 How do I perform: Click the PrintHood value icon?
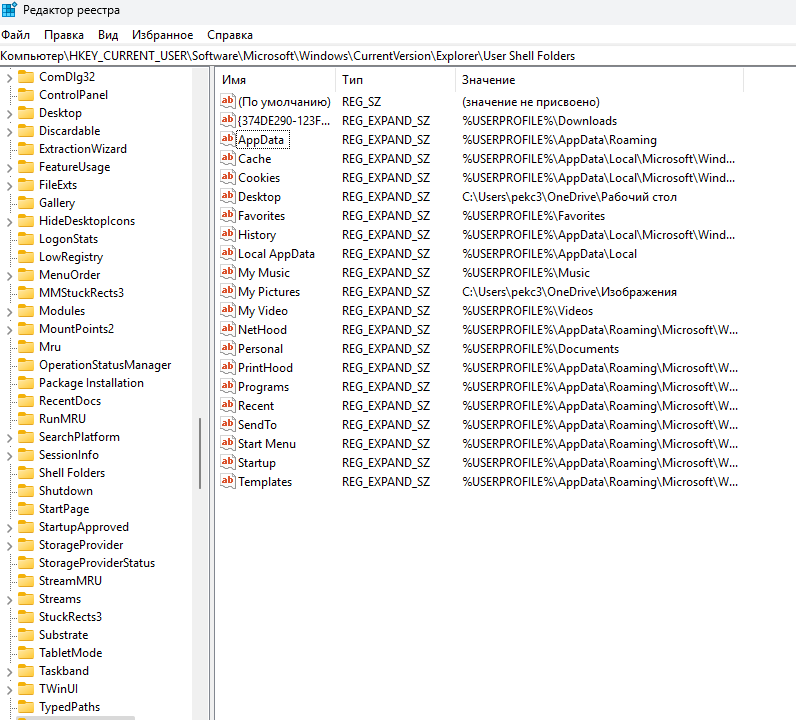tap(227, 367)
